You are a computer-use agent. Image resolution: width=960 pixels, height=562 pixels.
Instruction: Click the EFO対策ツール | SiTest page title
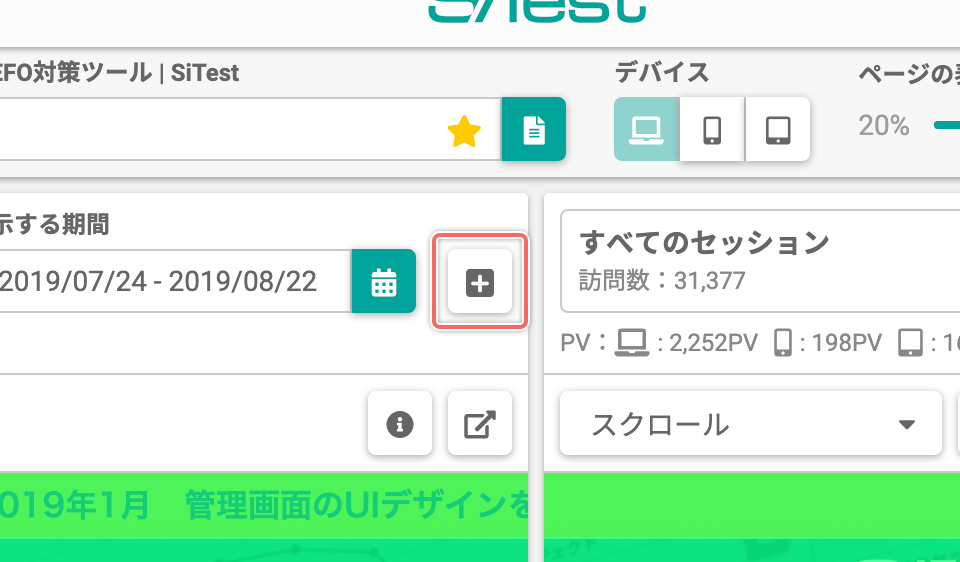pyautogui.click(x=119, y=73)
